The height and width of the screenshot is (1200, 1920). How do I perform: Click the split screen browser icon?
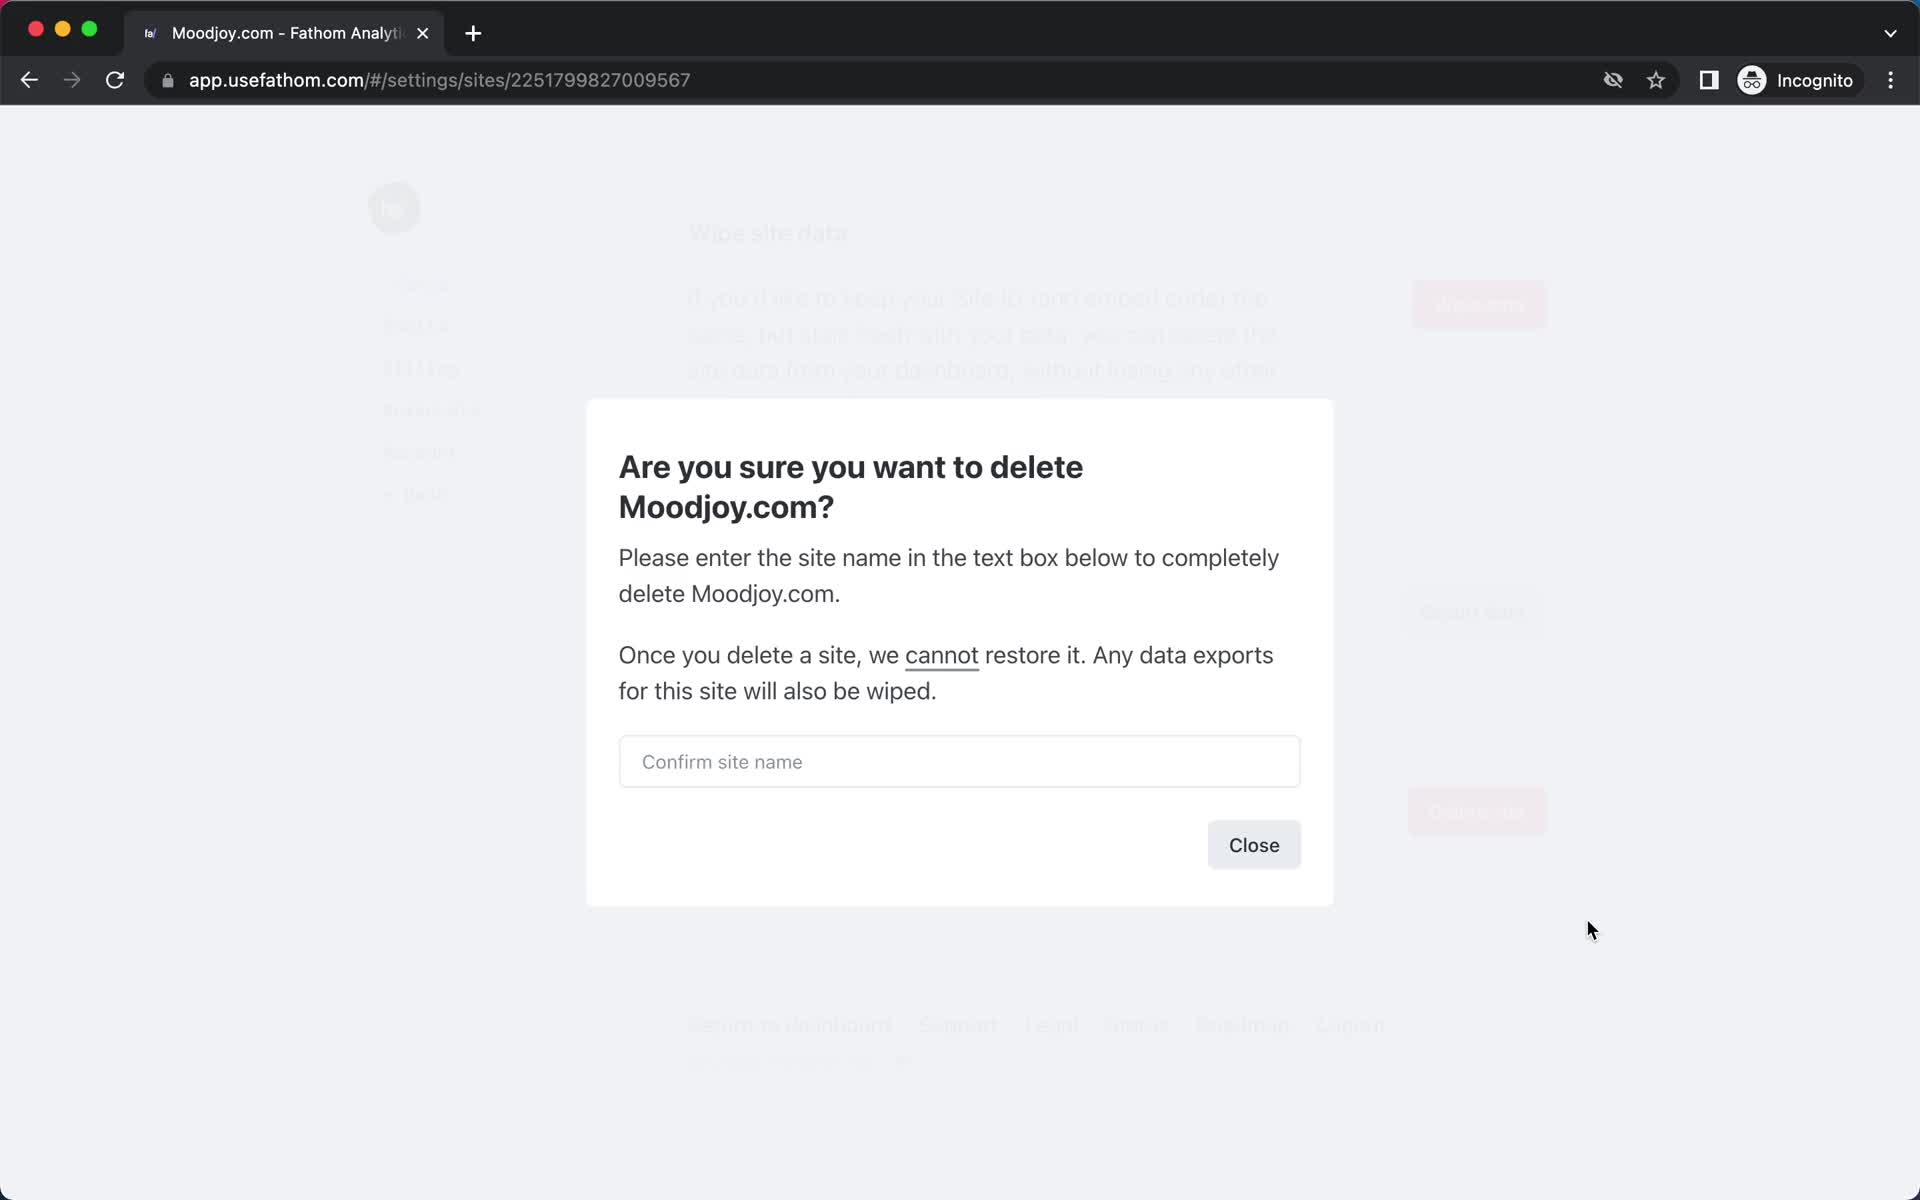(1710, 80)
